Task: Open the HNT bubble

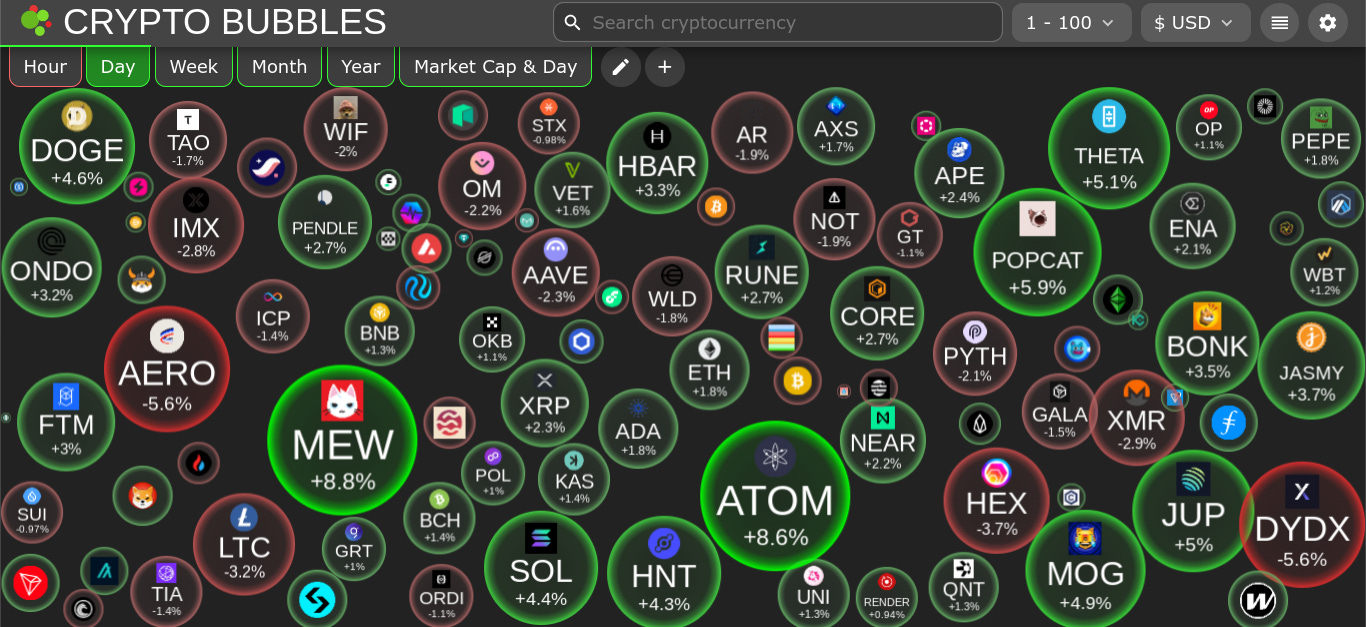Action: click(664, 573)
